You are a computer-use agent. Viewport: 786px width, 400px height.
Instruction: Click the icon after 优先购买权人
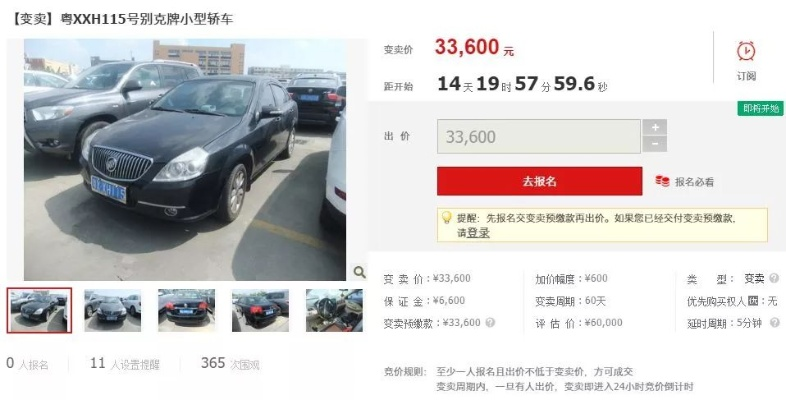(x=752, y=301)
